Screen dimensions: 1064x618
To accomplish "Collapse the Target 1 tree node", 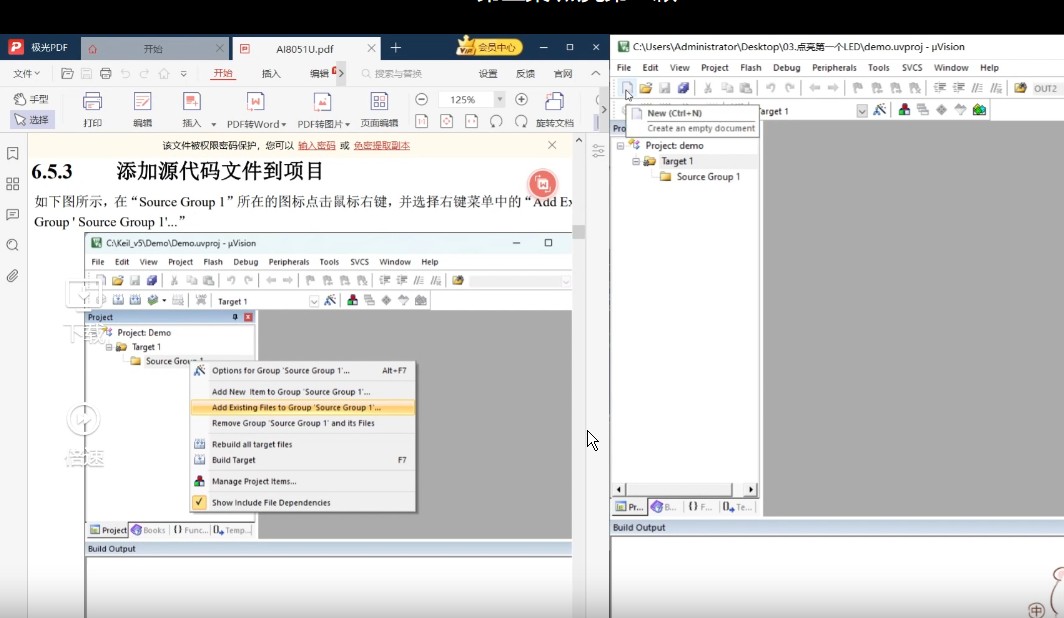I will [634, 160].
